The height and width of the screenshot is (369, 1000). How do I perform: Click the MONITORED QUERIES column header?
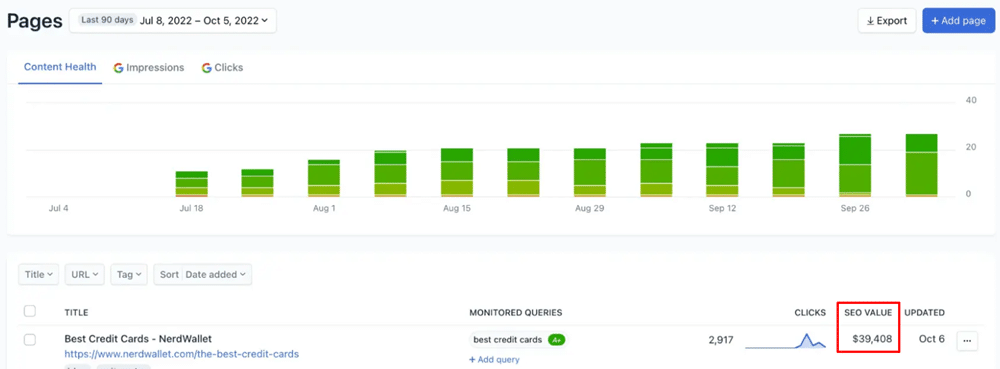click(516, 313)
